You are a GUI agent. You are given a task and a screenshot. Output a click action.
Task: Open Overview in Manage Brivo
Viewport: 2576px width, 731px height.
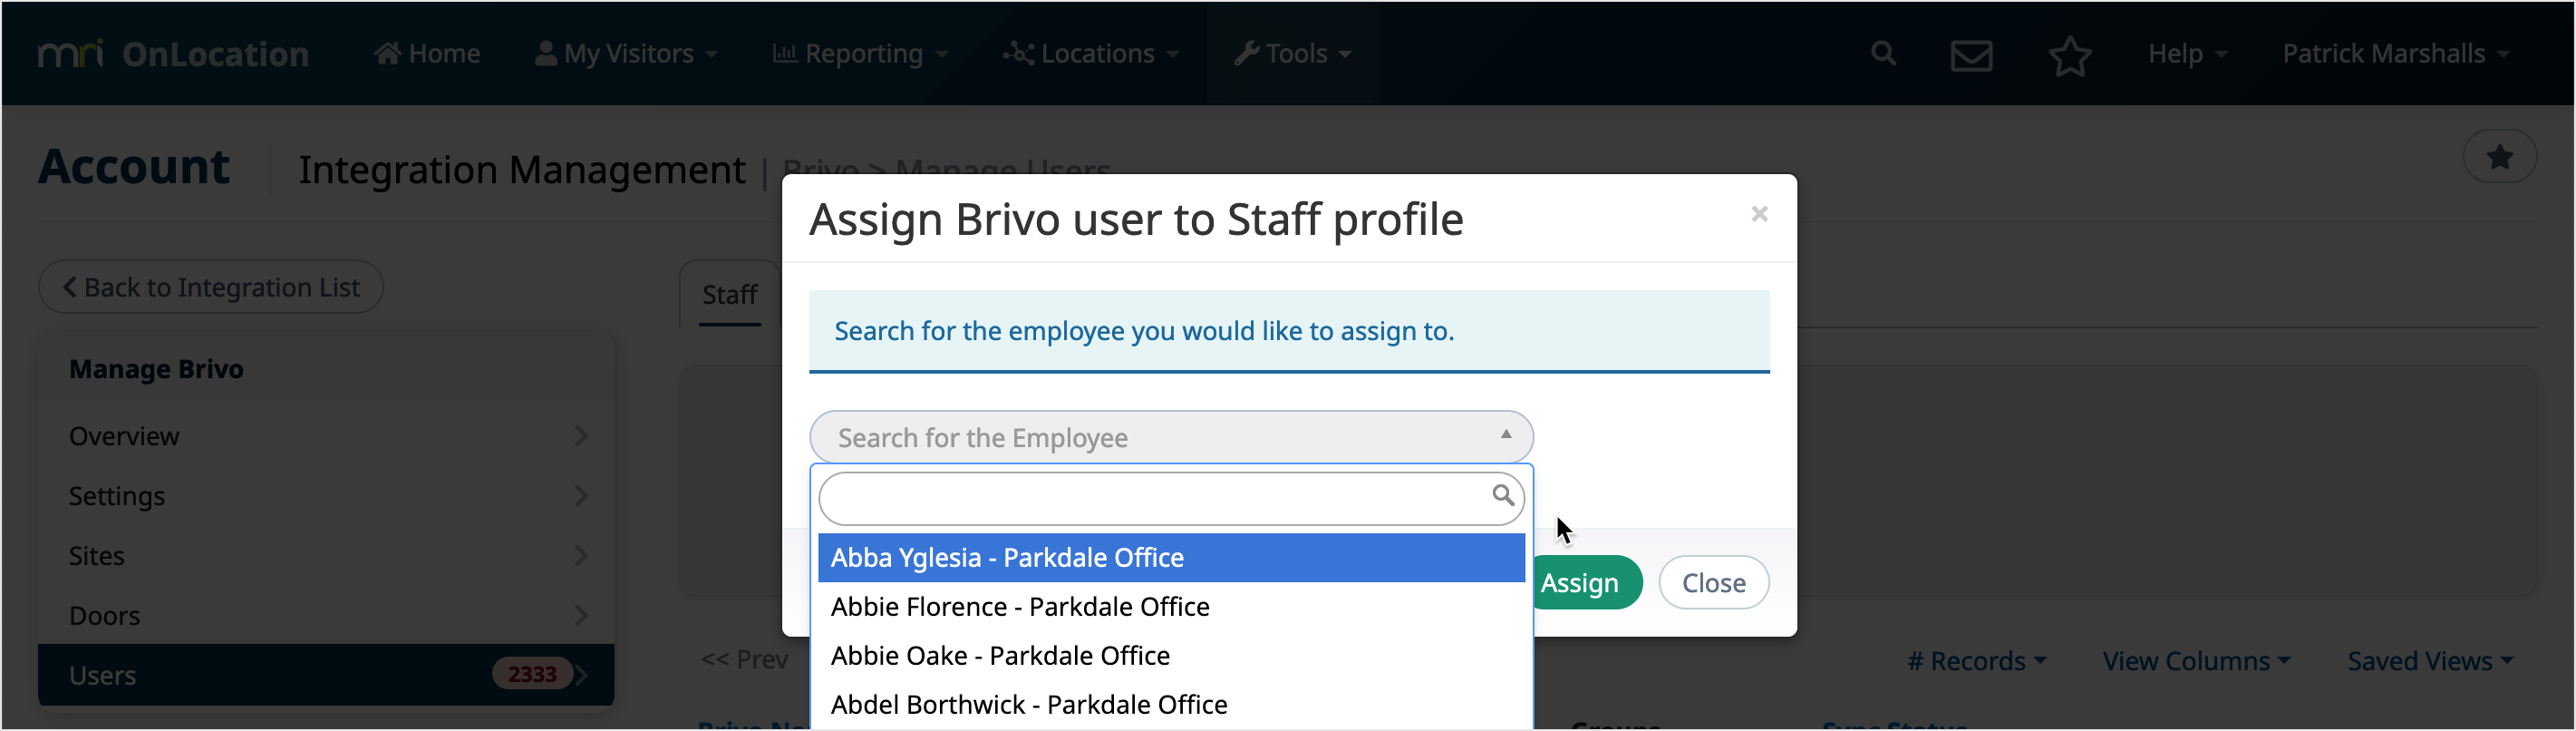(x=327, y=437)
